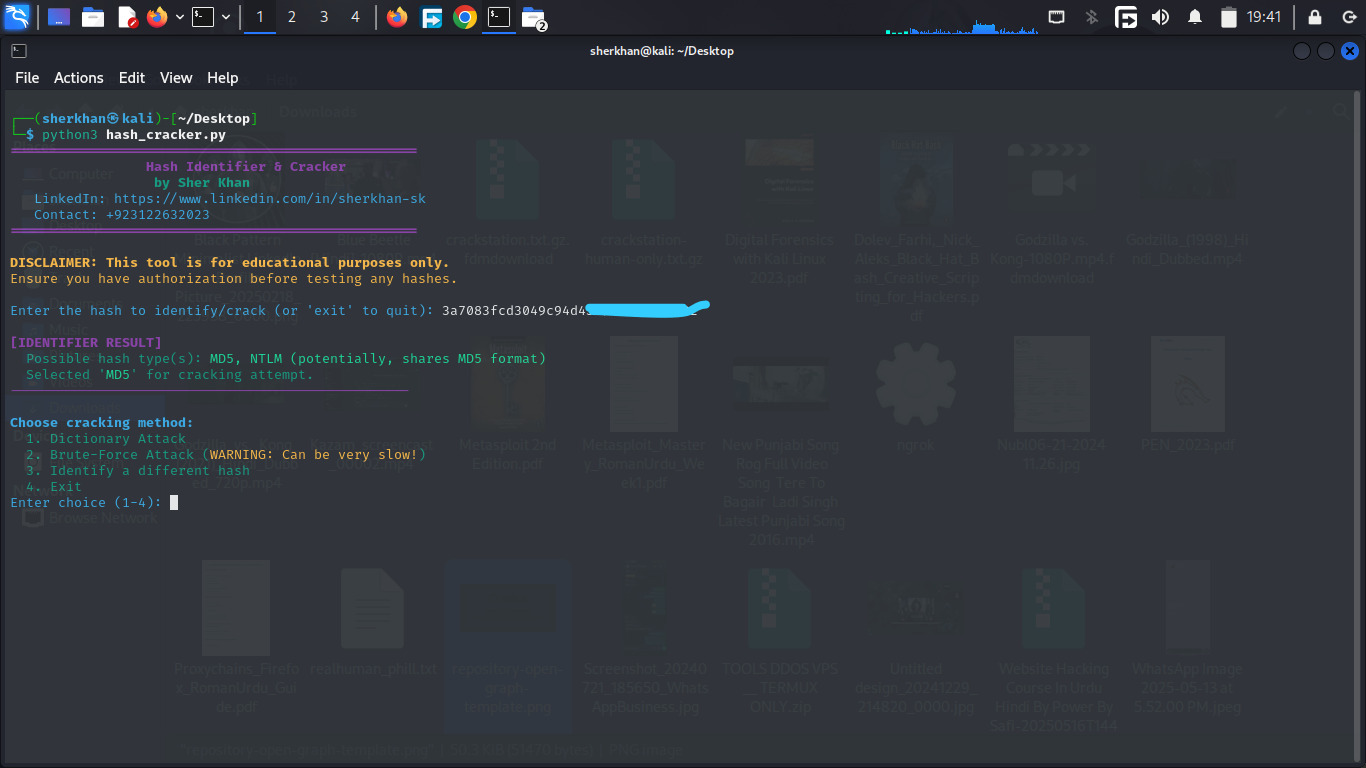Open the file manager taskbar group with badge 2
The image size is (1366, 768).
click(534, 17)
